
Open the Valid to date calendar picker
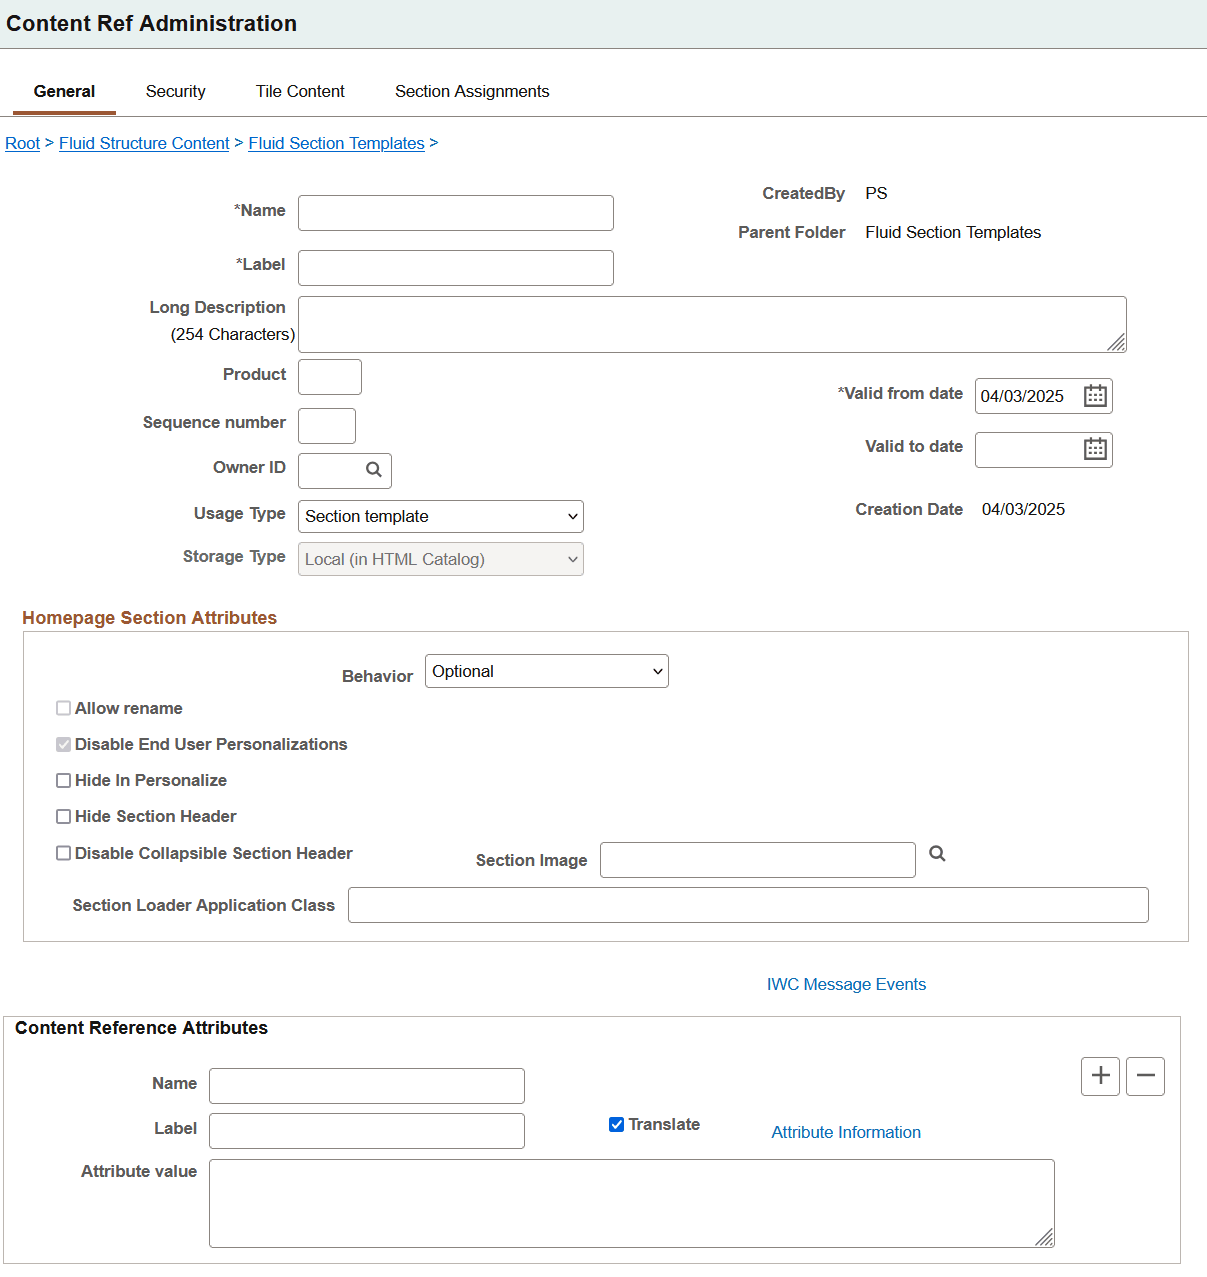tap(1095, 449)
